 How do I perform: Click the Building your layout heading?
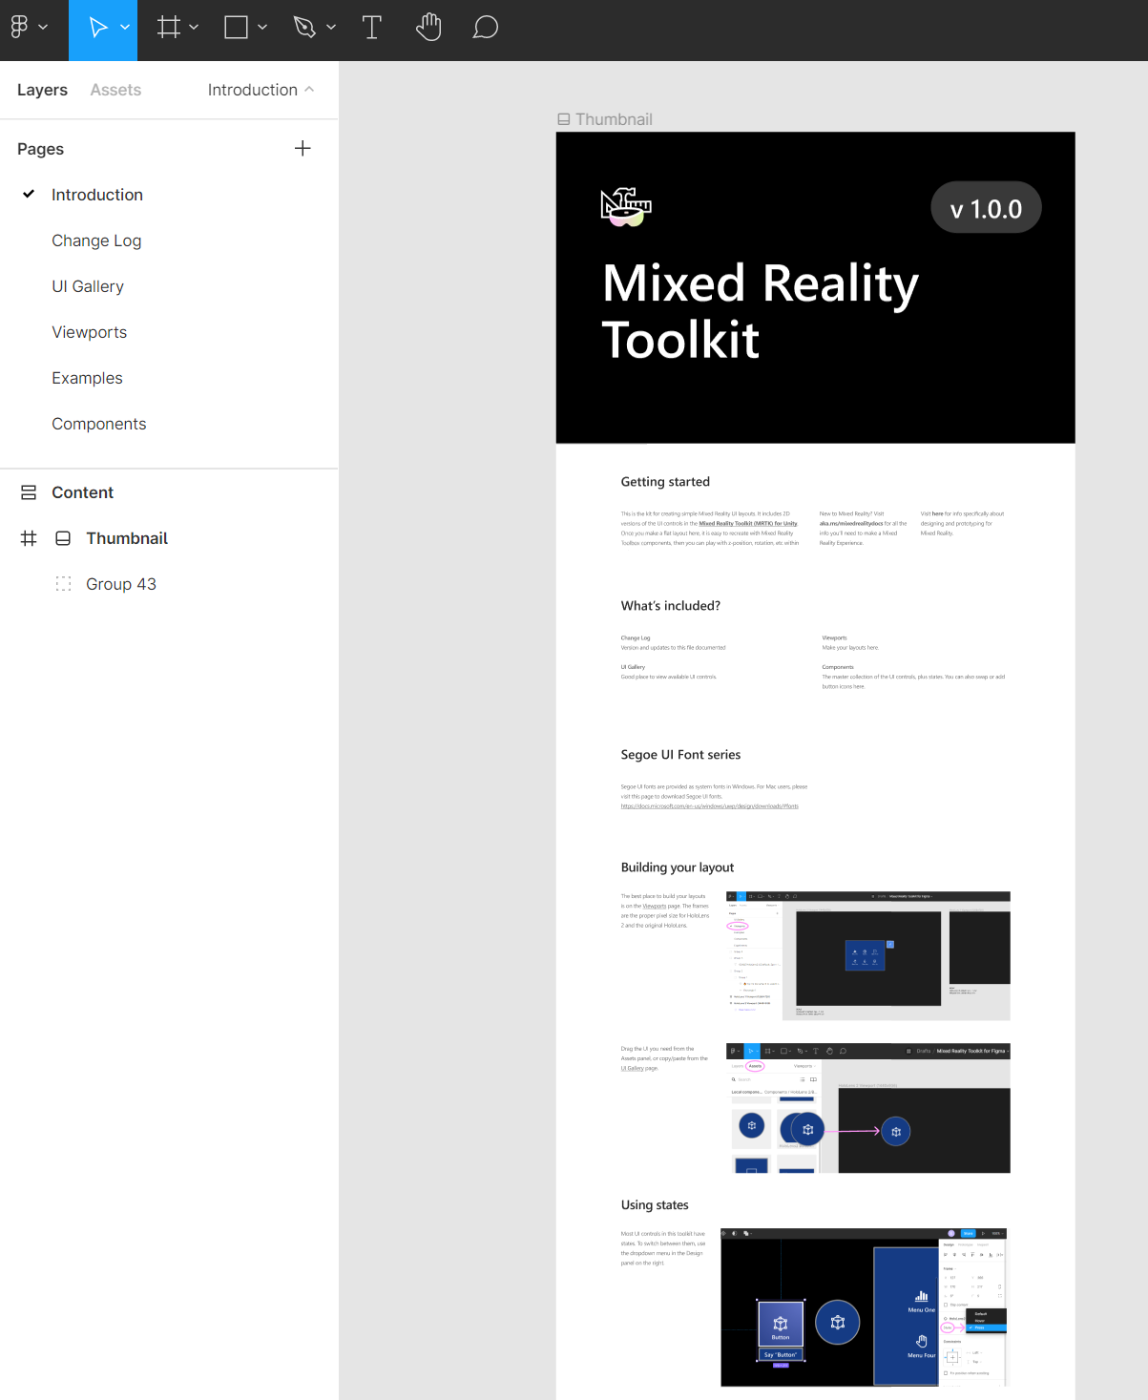(677, 868)
